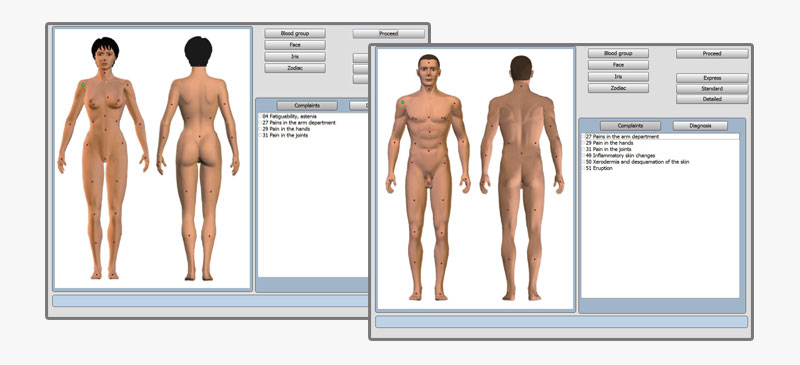800x365 pixels.
Task: Choose Standard mode button
Action: point(712,89)
